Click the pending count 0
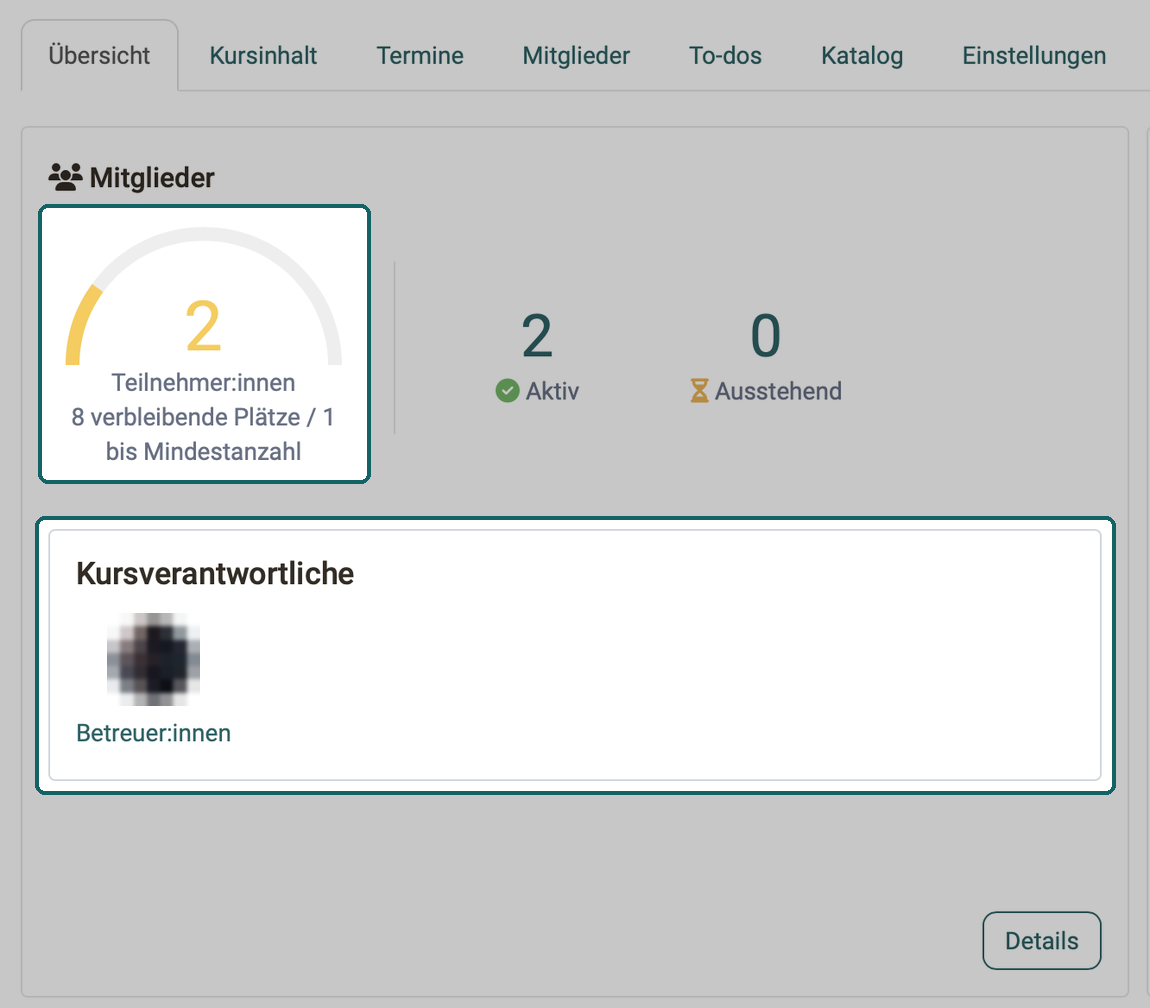Viewport: 1150px width, 1008px height. click(766, 336)
